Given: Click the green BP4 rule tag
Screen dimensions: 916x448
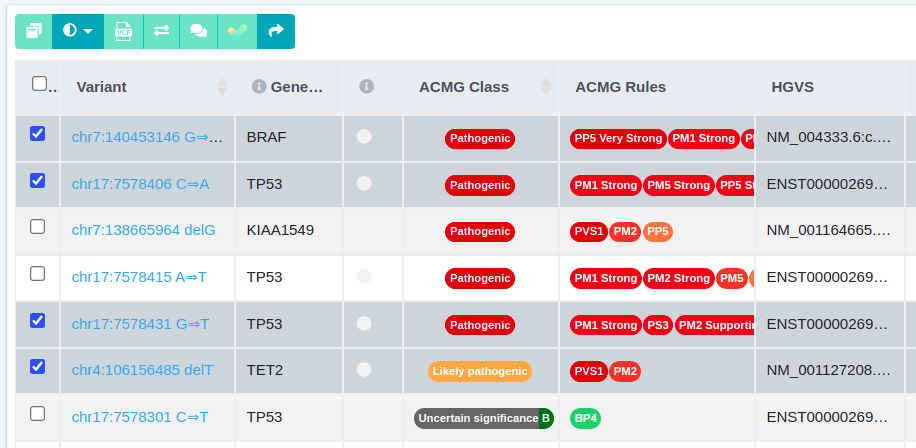Looking at the screenshot, I should (585, 418).
